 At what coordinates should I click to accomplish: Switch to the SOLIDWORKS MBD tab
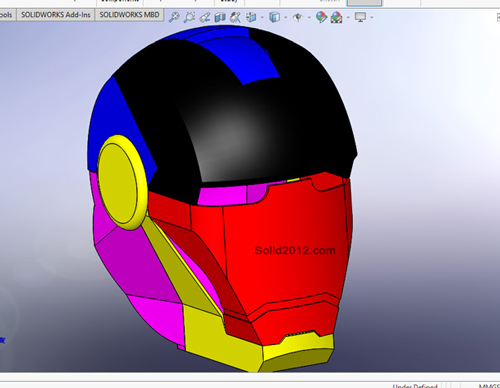[x=129, y=15]
